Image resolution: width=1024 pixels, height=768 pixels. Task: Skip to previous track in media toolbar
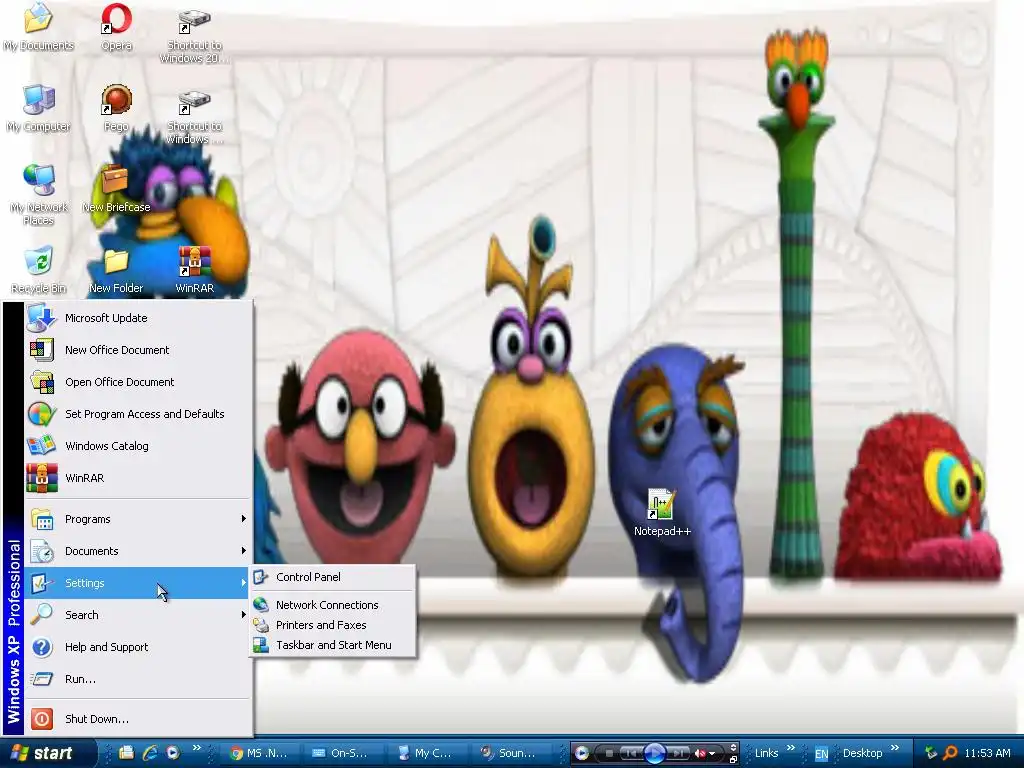coord(631,753)
